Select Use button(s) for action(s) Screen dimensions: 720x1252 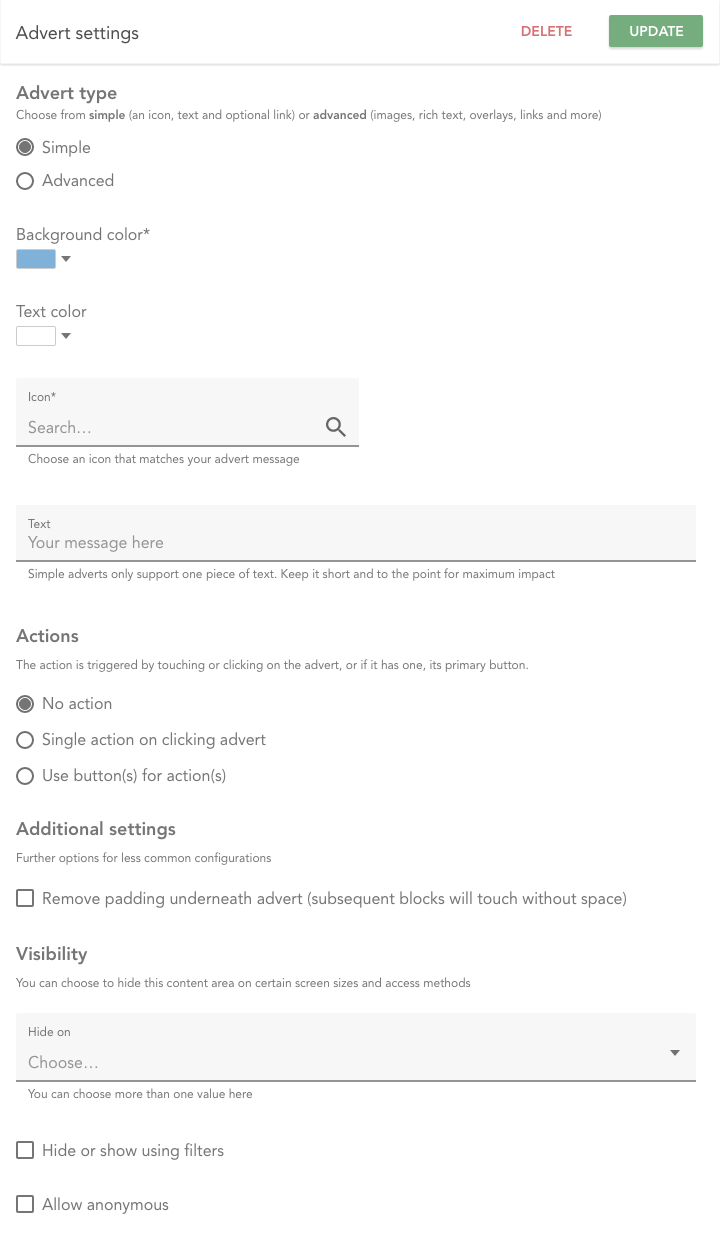[26, 776]
